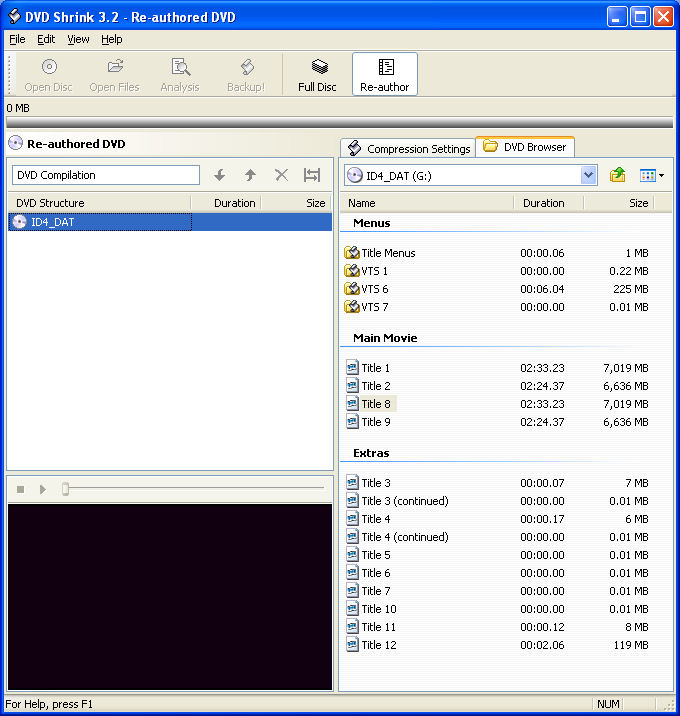The width and height of the screenshot is (680, 716).
Task: Select Title 10 icon in Extras
Action: pos(352,608)
